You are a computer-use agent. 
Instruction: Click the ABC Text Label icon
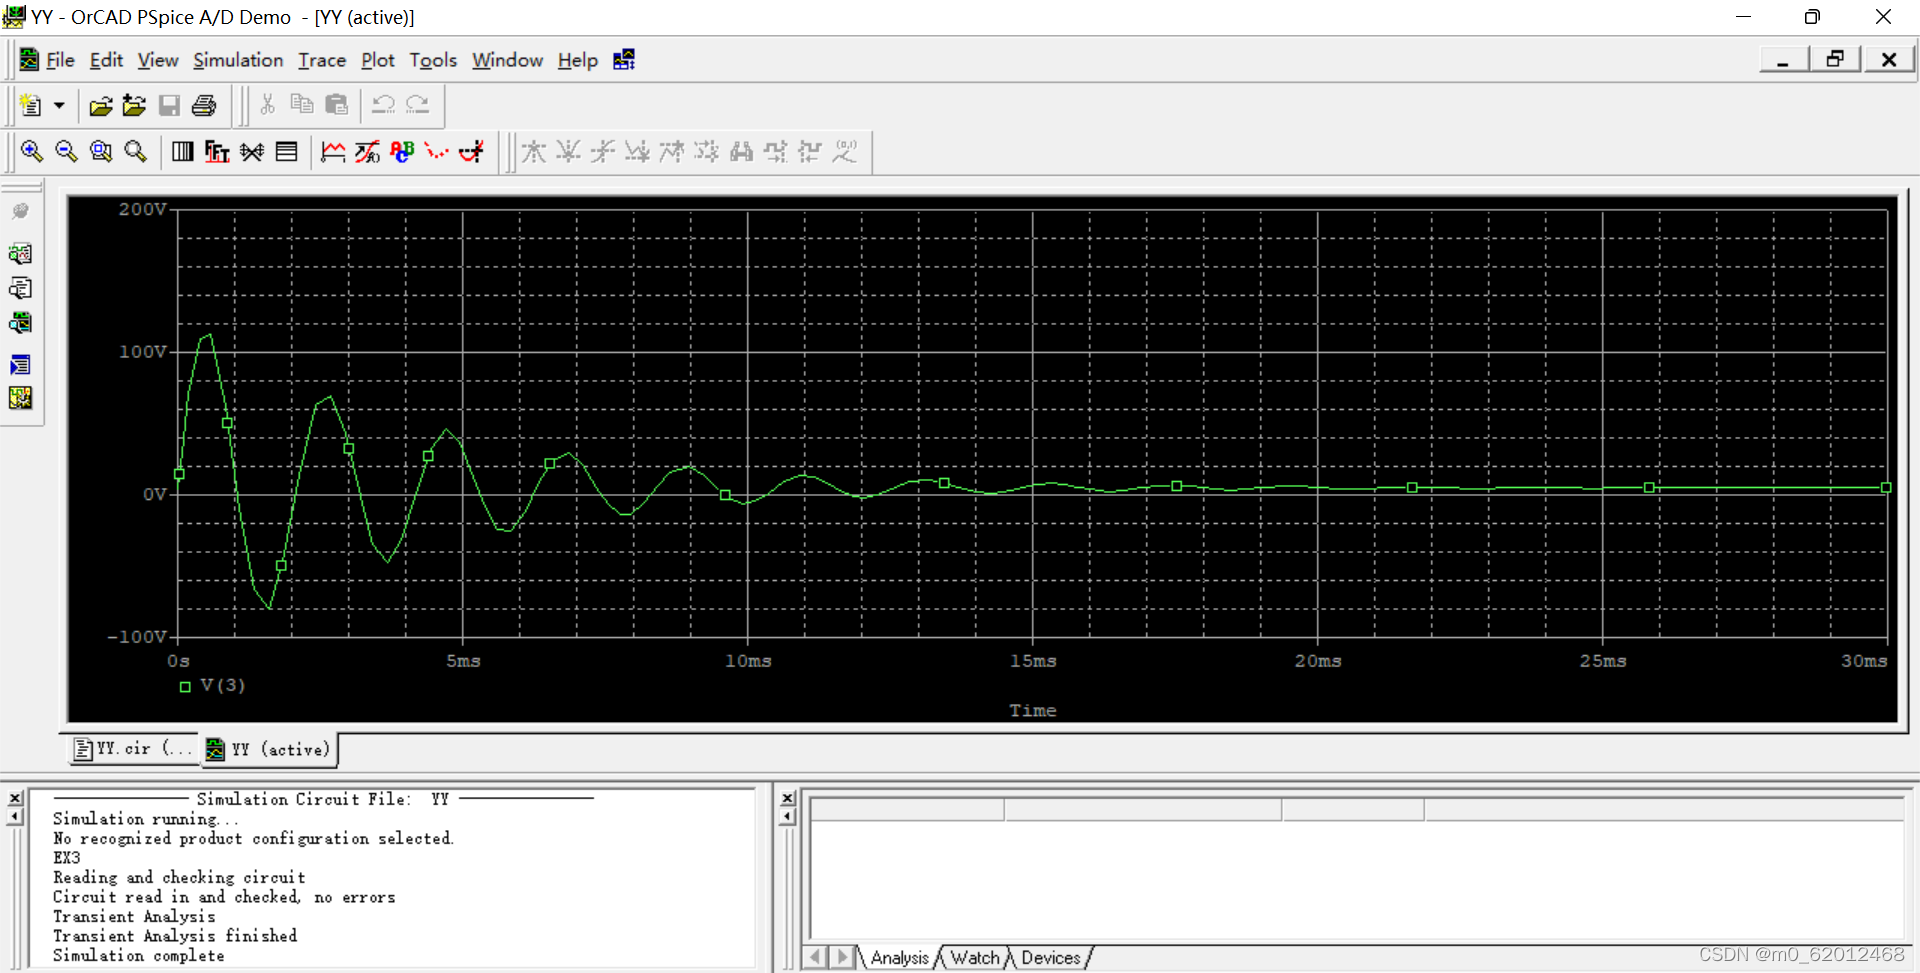[402, 151]
